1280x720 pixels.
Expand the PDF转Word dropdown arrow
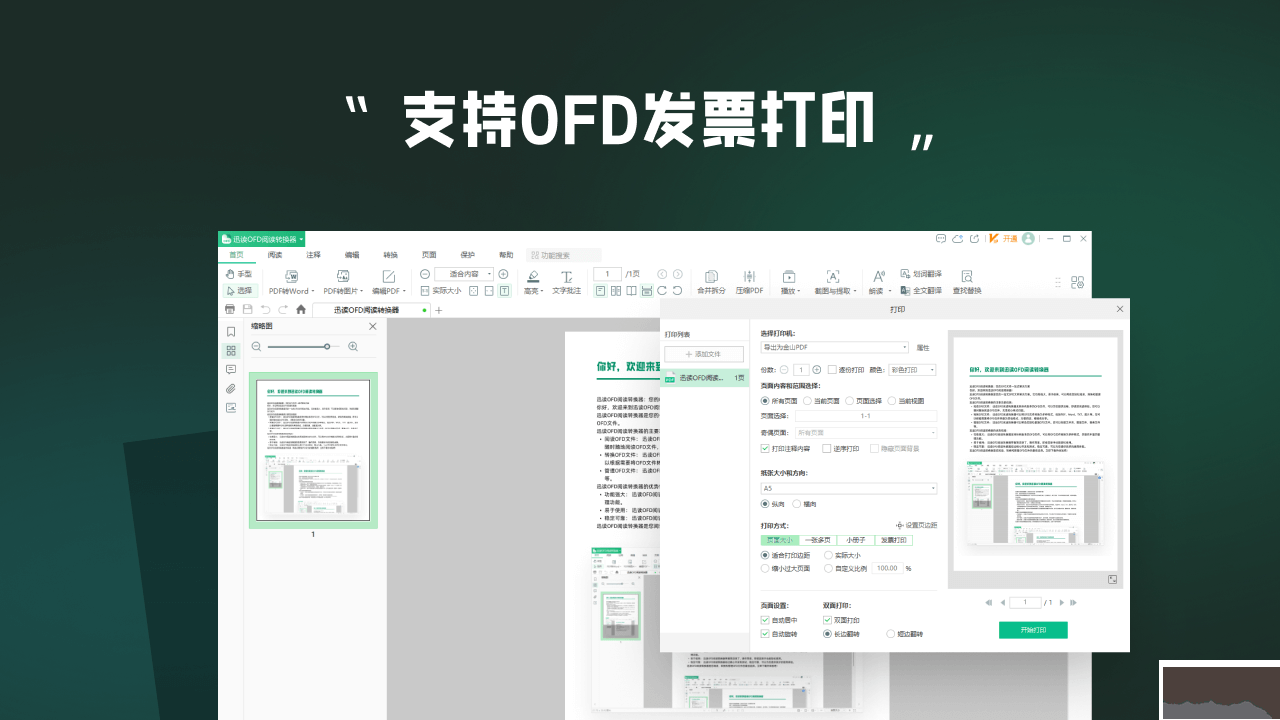(x=313, y=291)
